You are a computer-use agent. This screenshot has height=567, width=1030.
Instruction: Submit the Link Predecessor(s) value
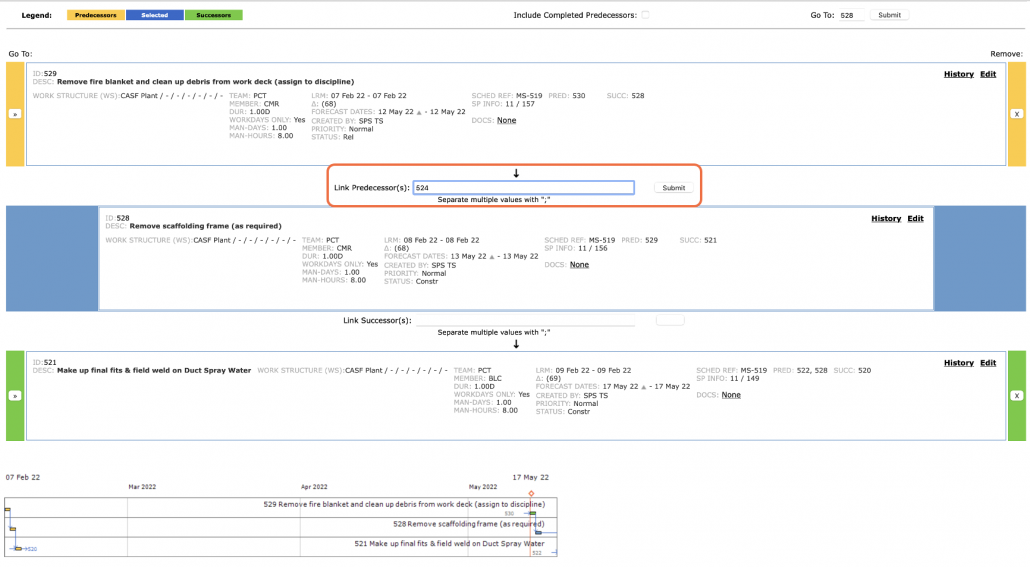[x=673, y=188]
